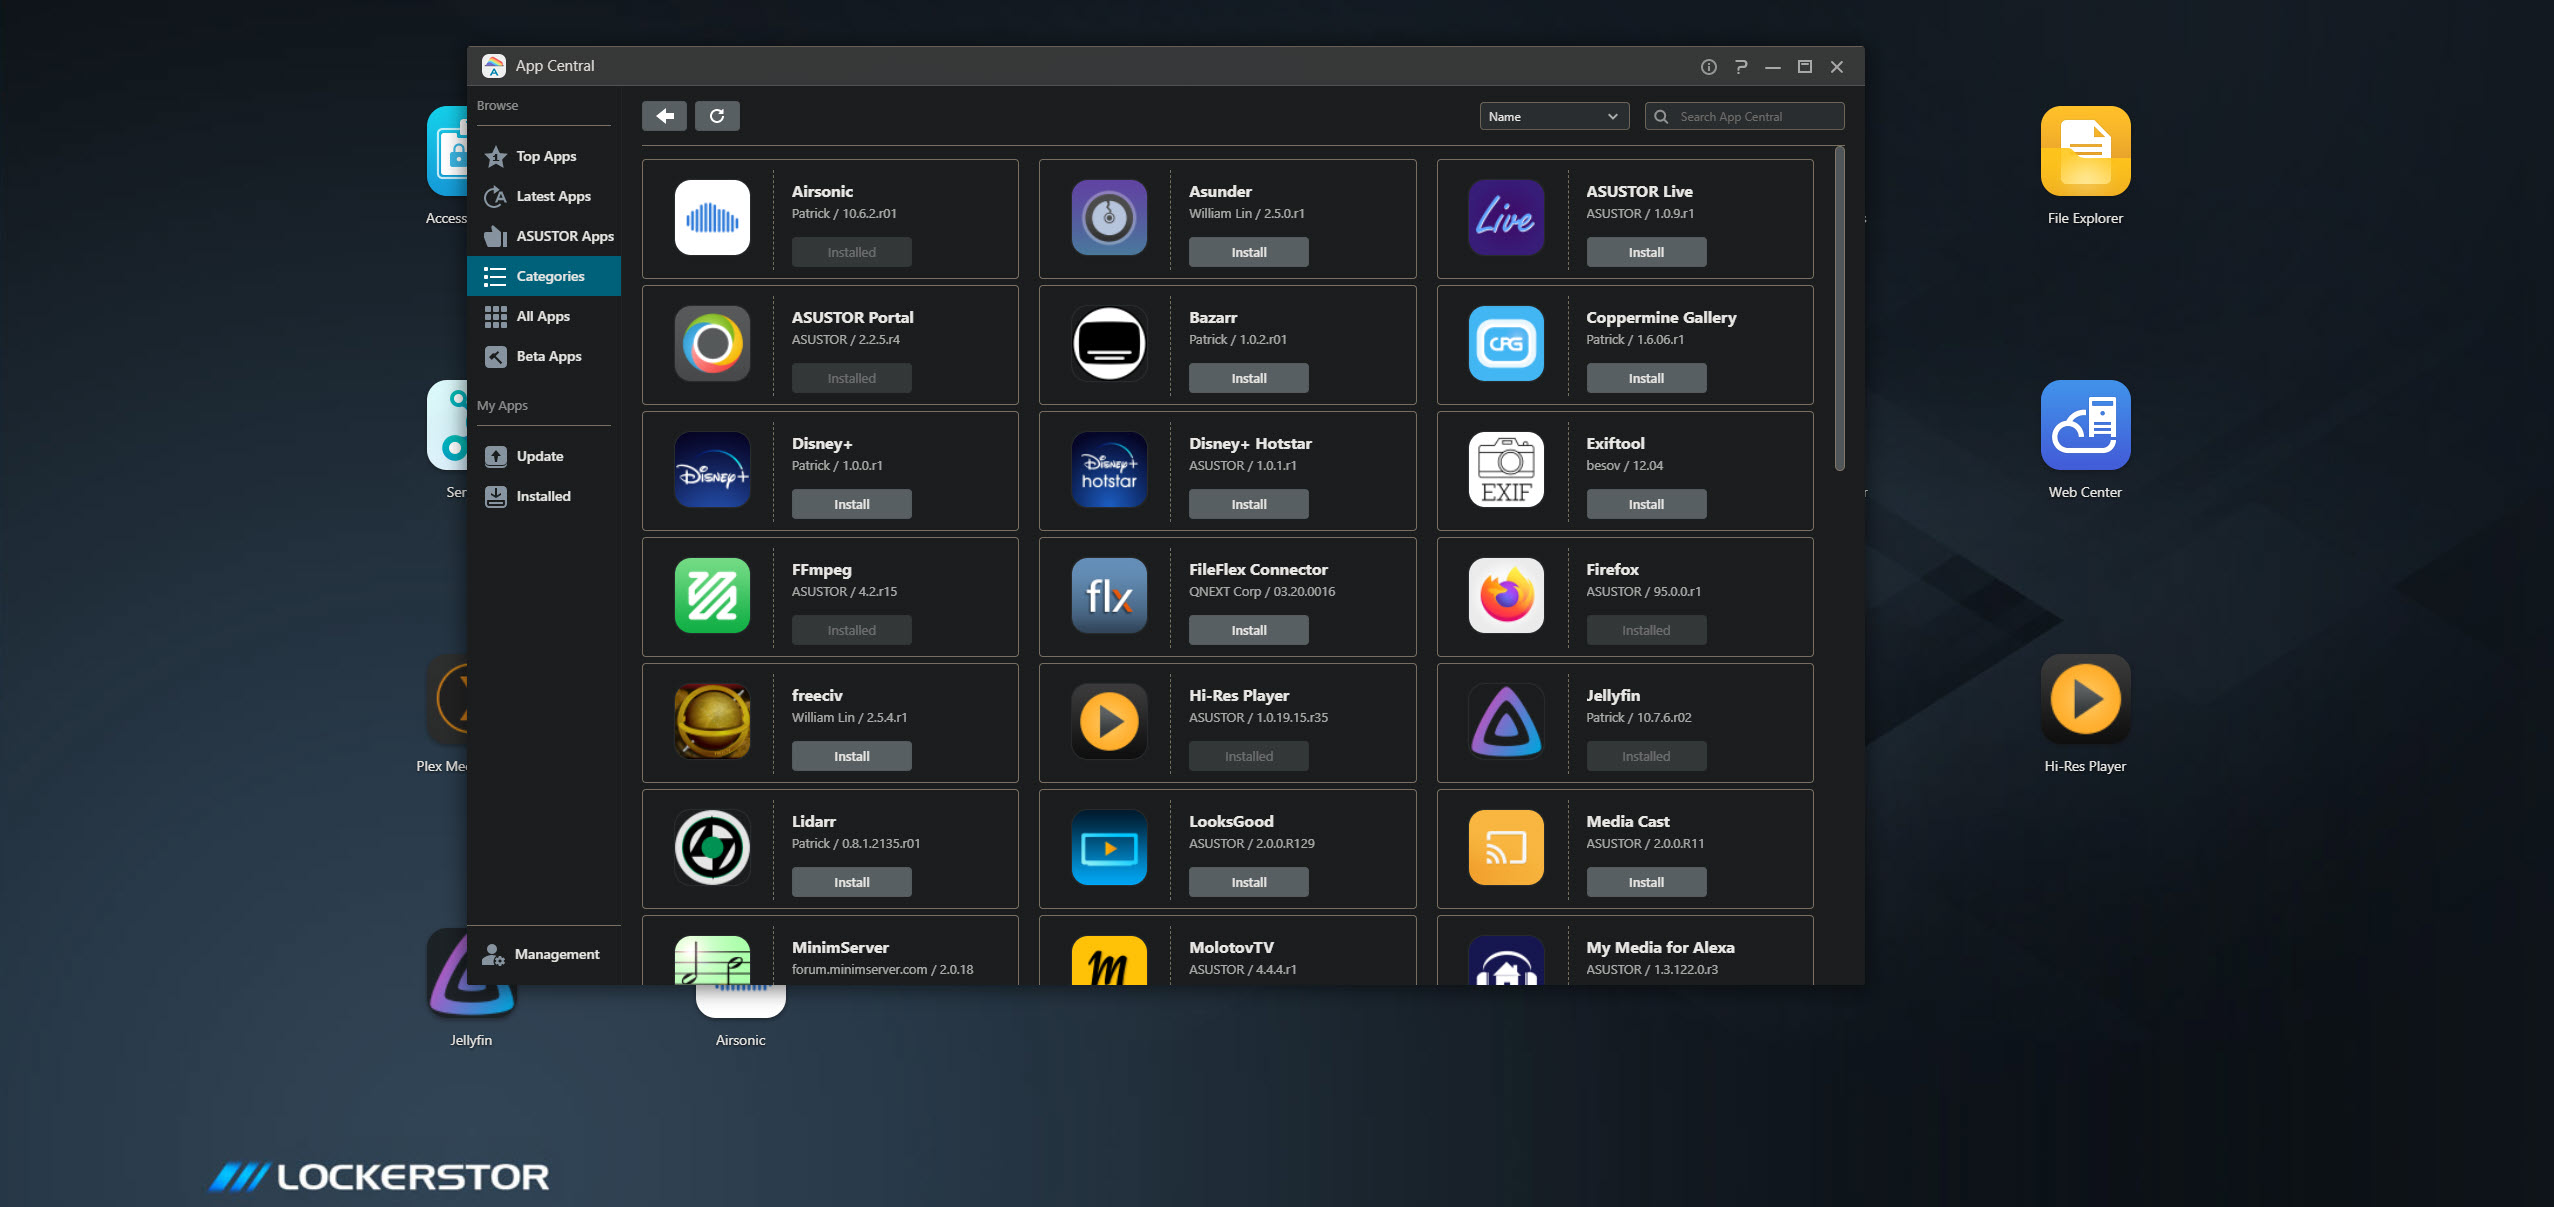
Task: Open the ASUSTOR Portal icon
Action: tap(712, 344)
